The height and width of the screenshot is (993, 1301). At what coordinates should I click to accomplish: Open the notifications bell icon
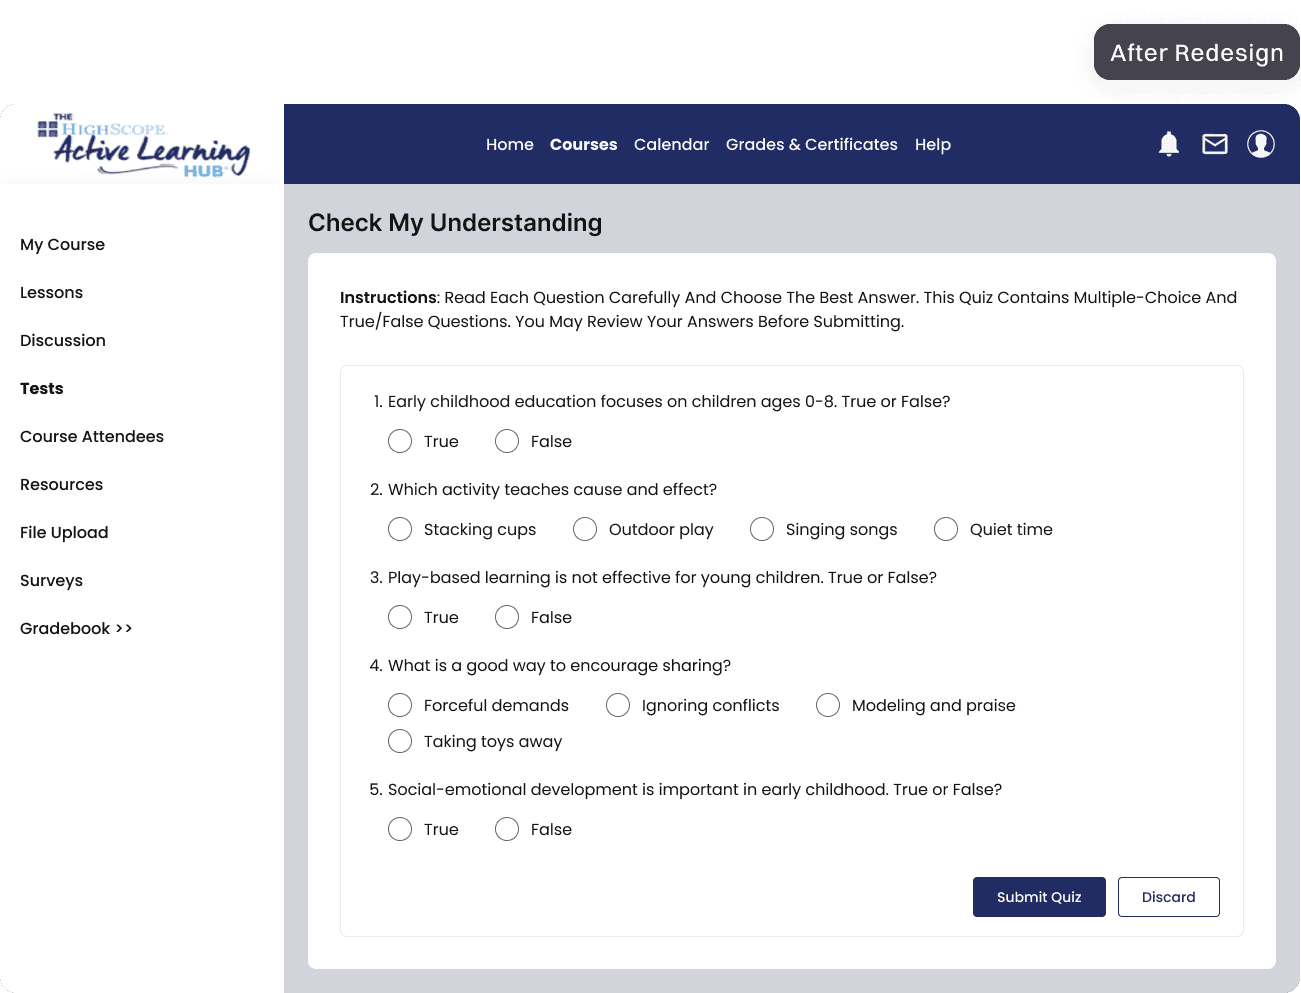coord(1169,144)
